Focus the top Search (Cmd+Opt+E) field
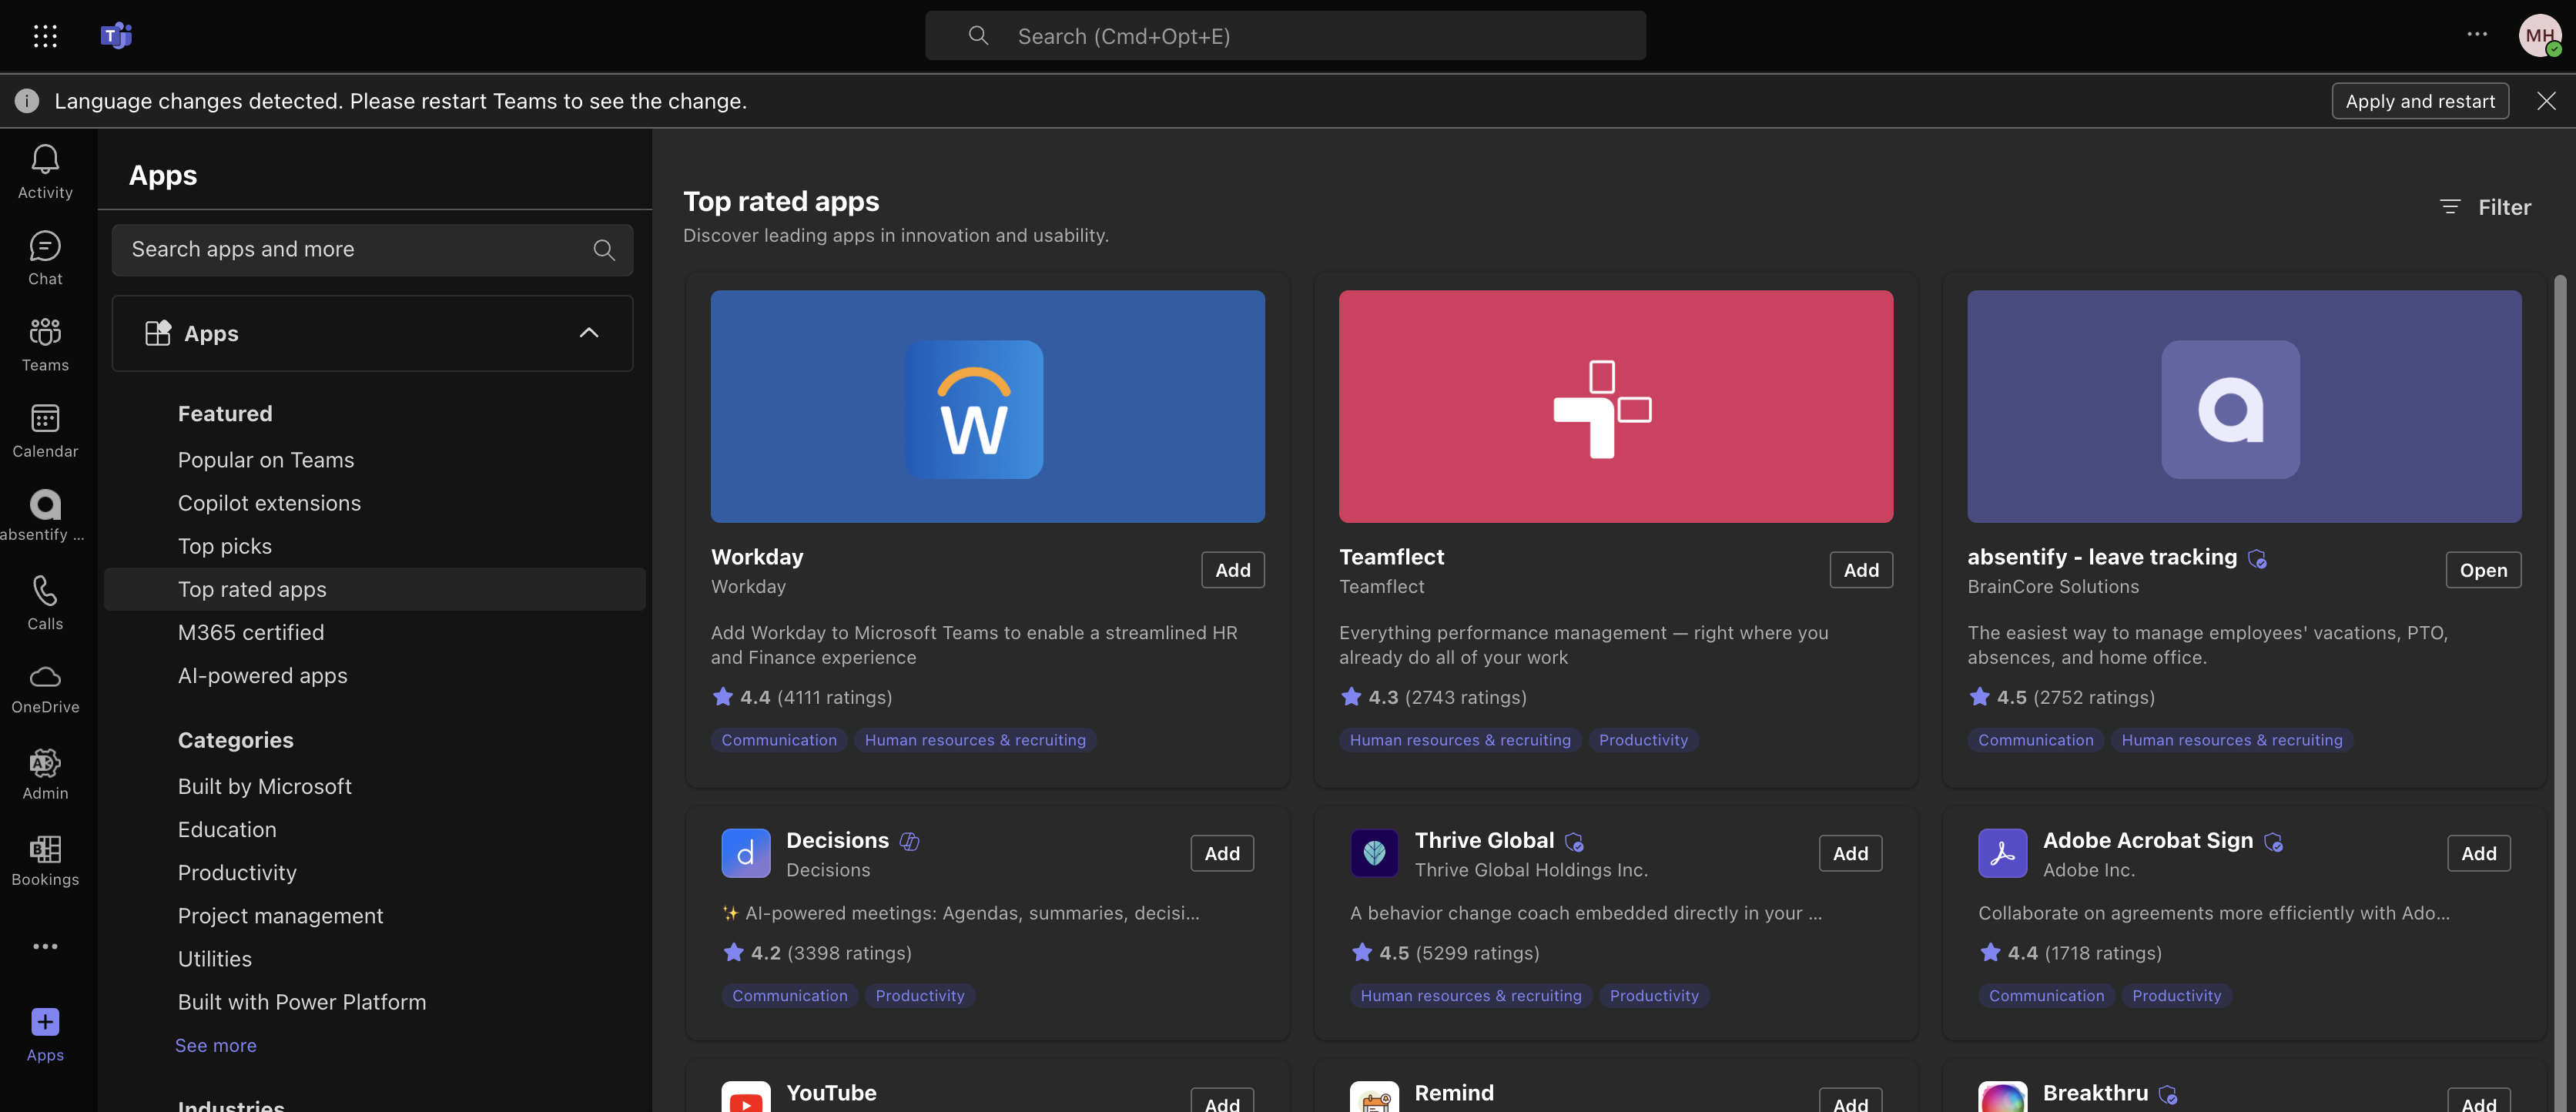The image size is (2576, 1112). (x=1285, y=36)
